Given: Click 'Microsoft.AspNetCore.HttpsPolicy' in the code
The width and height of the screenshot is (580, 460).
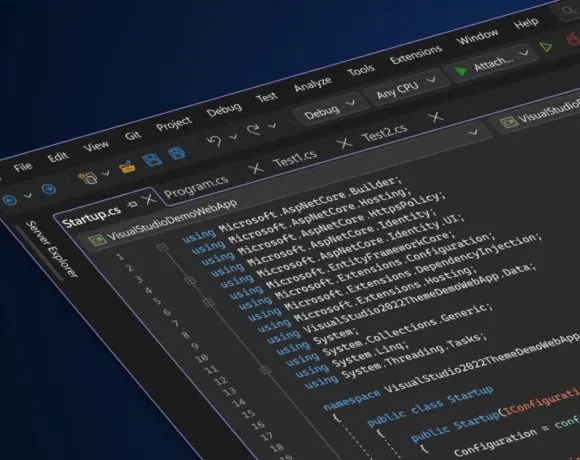Looking at the screenshot, I should coord(338,224).
